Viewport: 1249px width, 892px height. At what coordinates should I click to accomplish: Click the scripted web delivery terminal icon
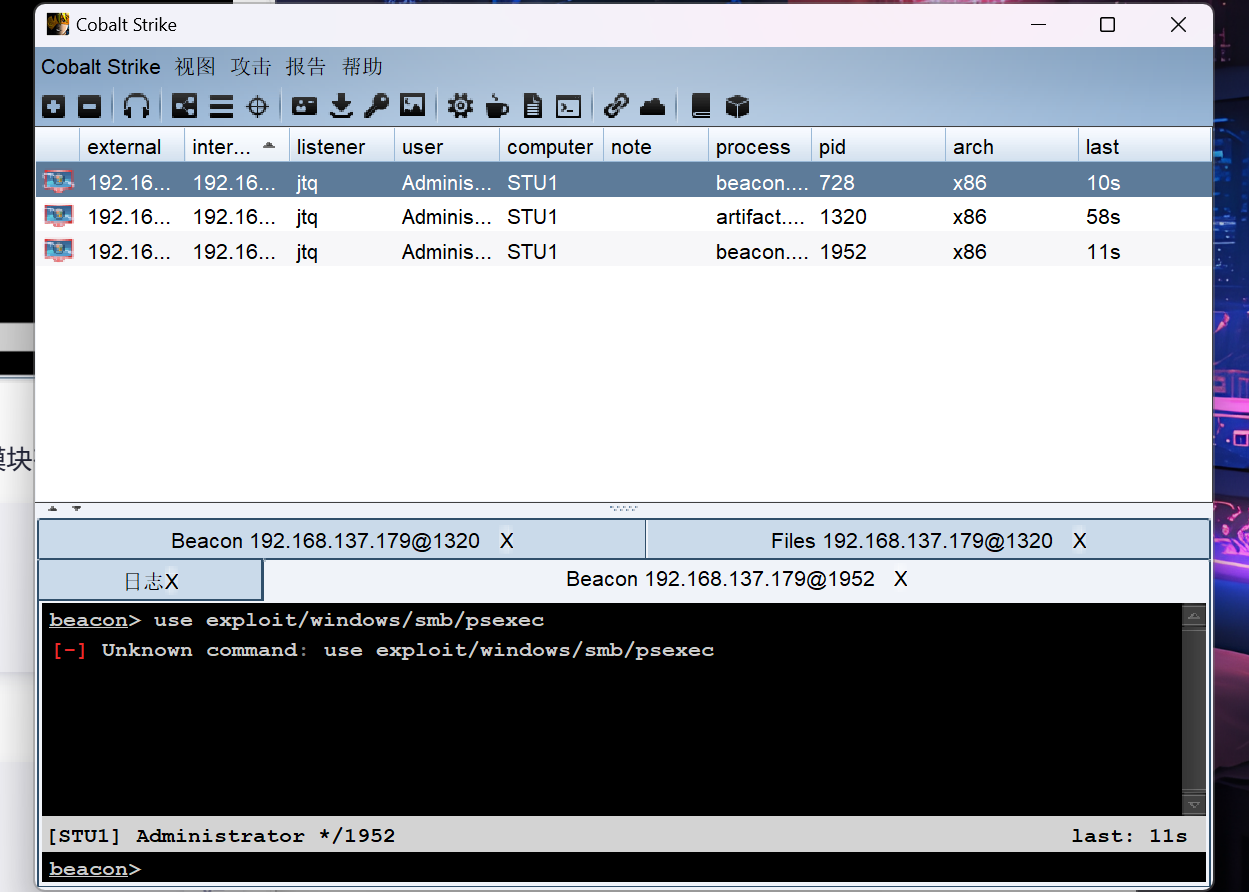568,106
